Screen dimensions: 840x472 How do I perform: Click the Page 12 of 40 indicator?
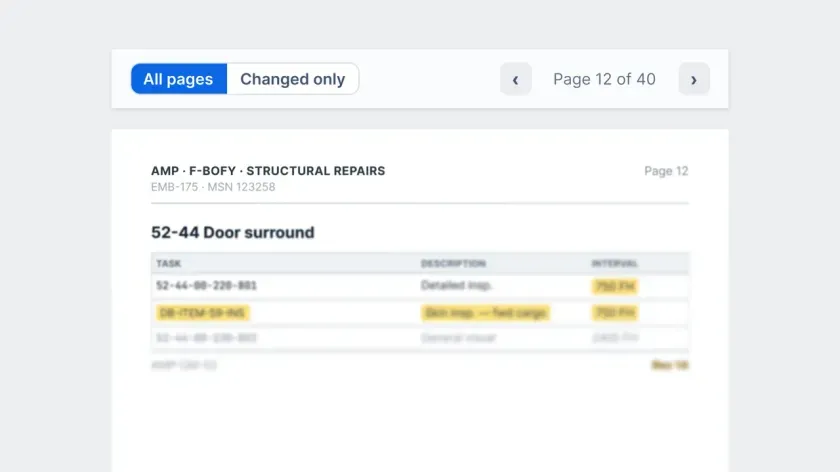(604, 79)
